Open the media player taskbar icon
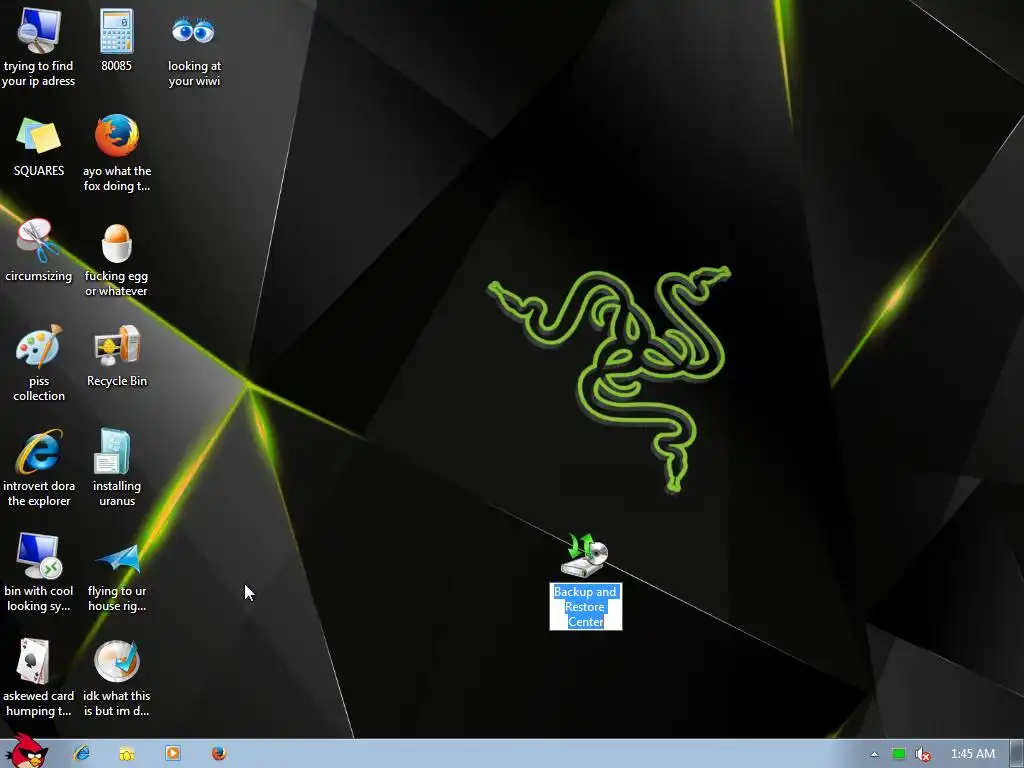Screen dimensions: 1024x768 (173, 754)
